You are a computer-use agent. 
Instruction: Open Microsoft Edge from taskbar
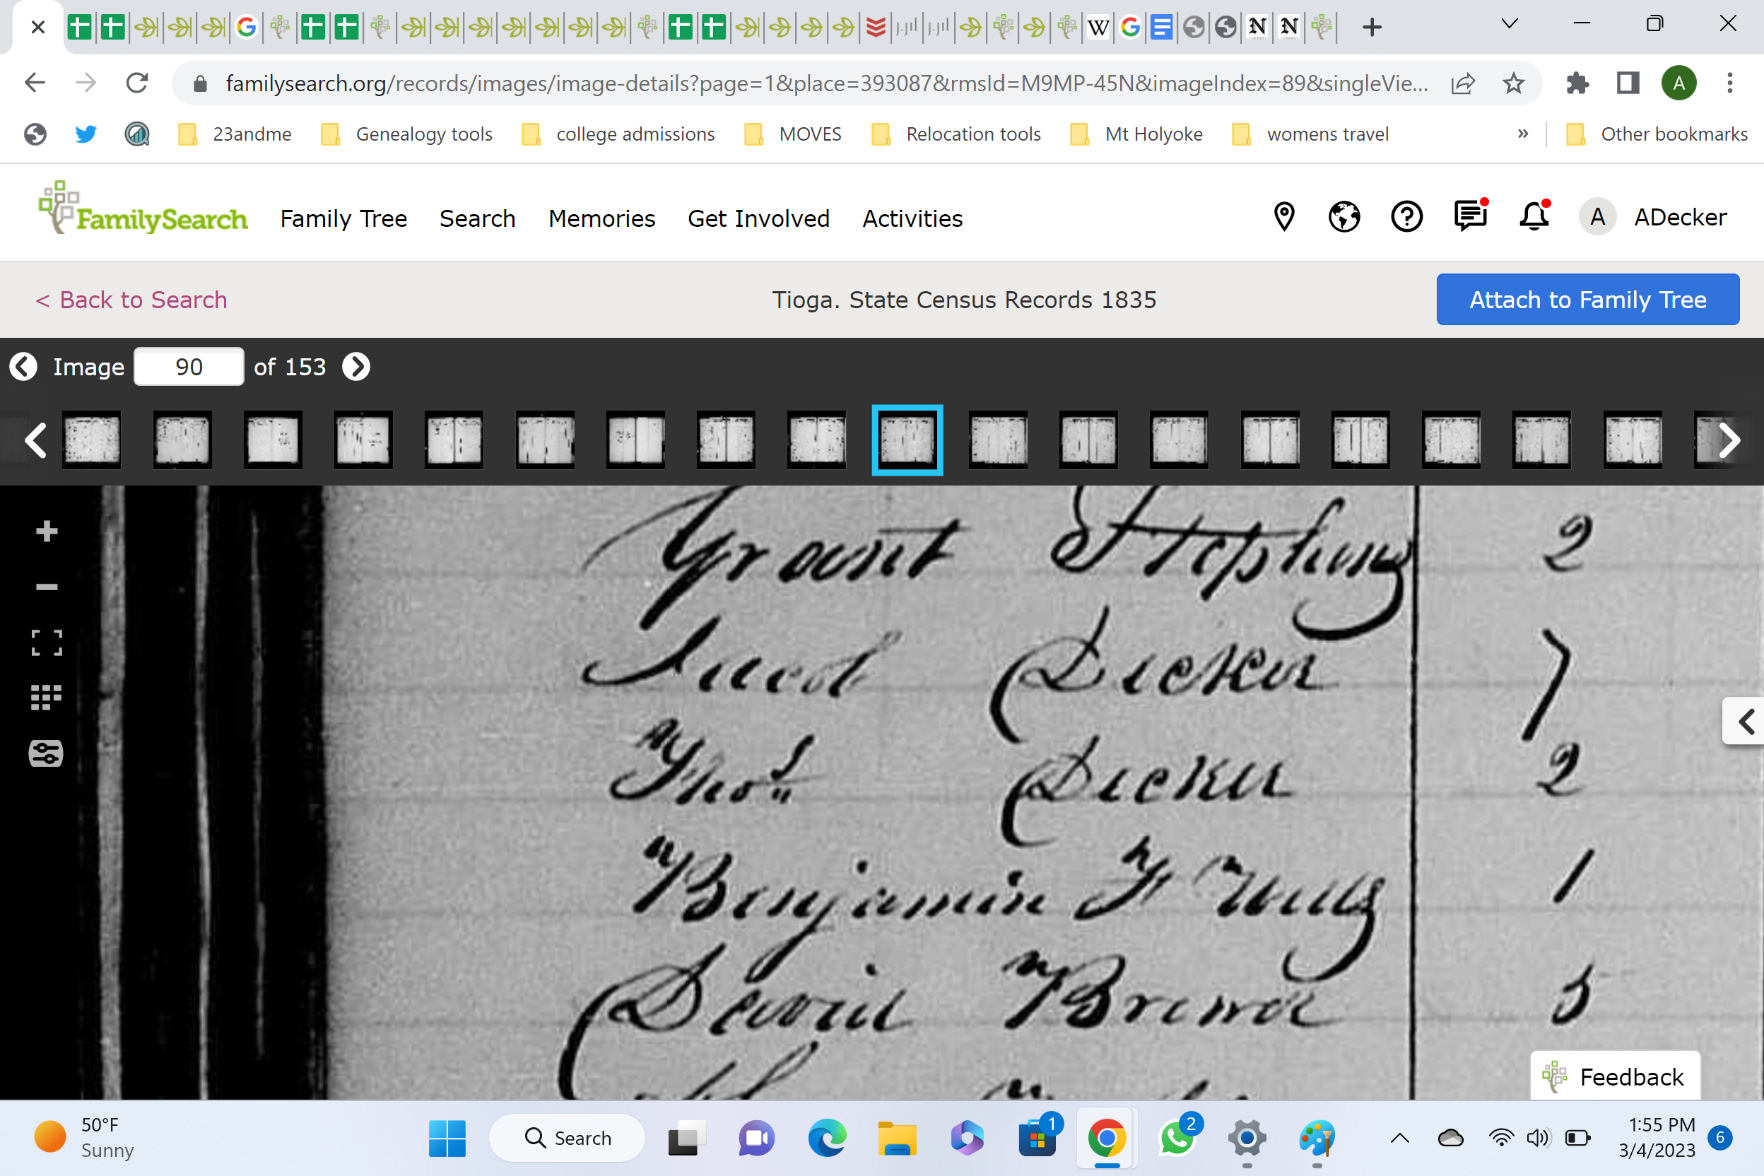827,1138
